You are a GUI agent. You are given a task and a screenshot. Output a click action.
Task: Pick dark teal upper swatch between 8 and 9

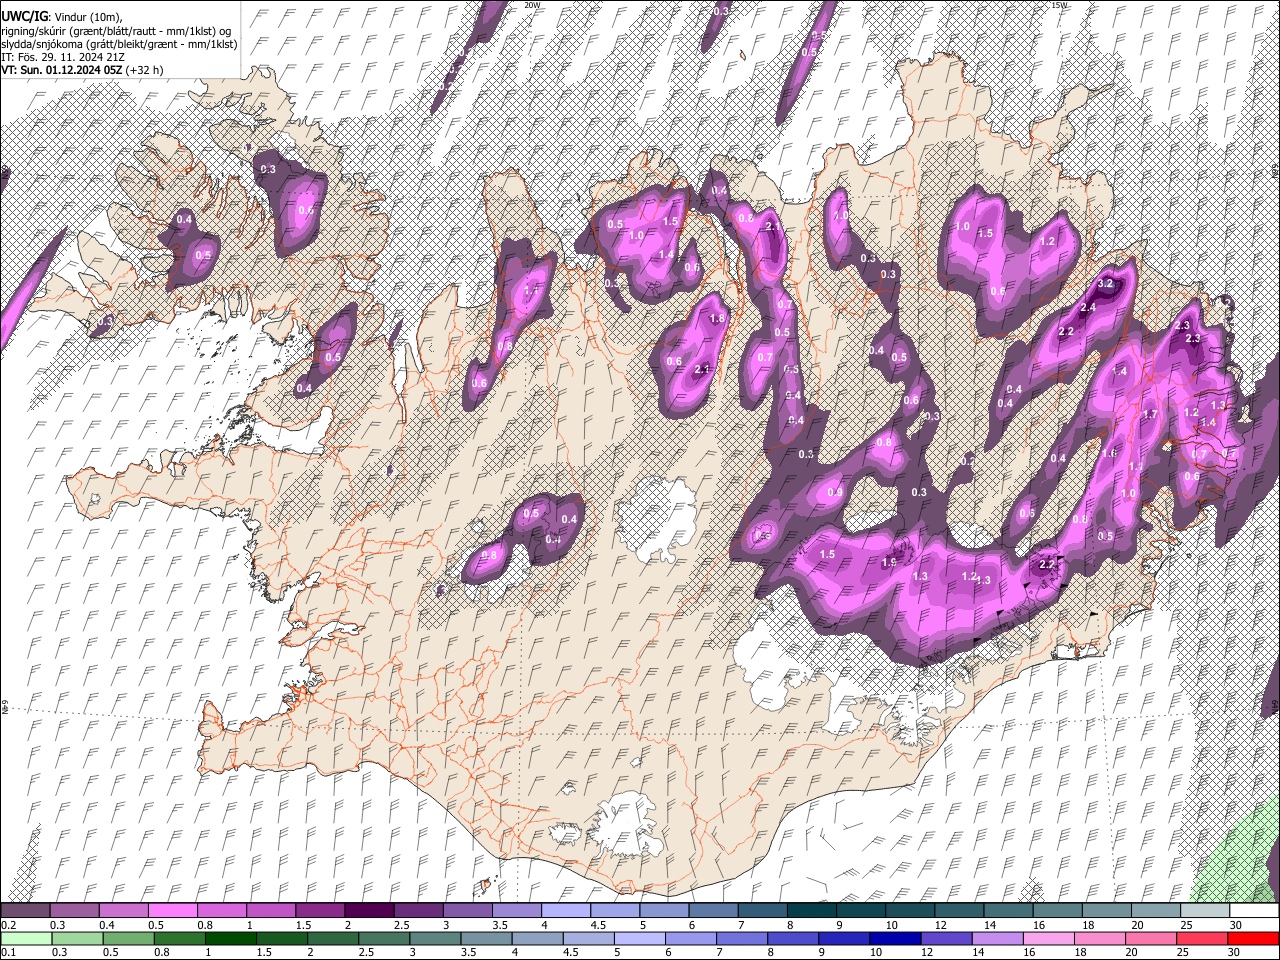coord(812,910)
